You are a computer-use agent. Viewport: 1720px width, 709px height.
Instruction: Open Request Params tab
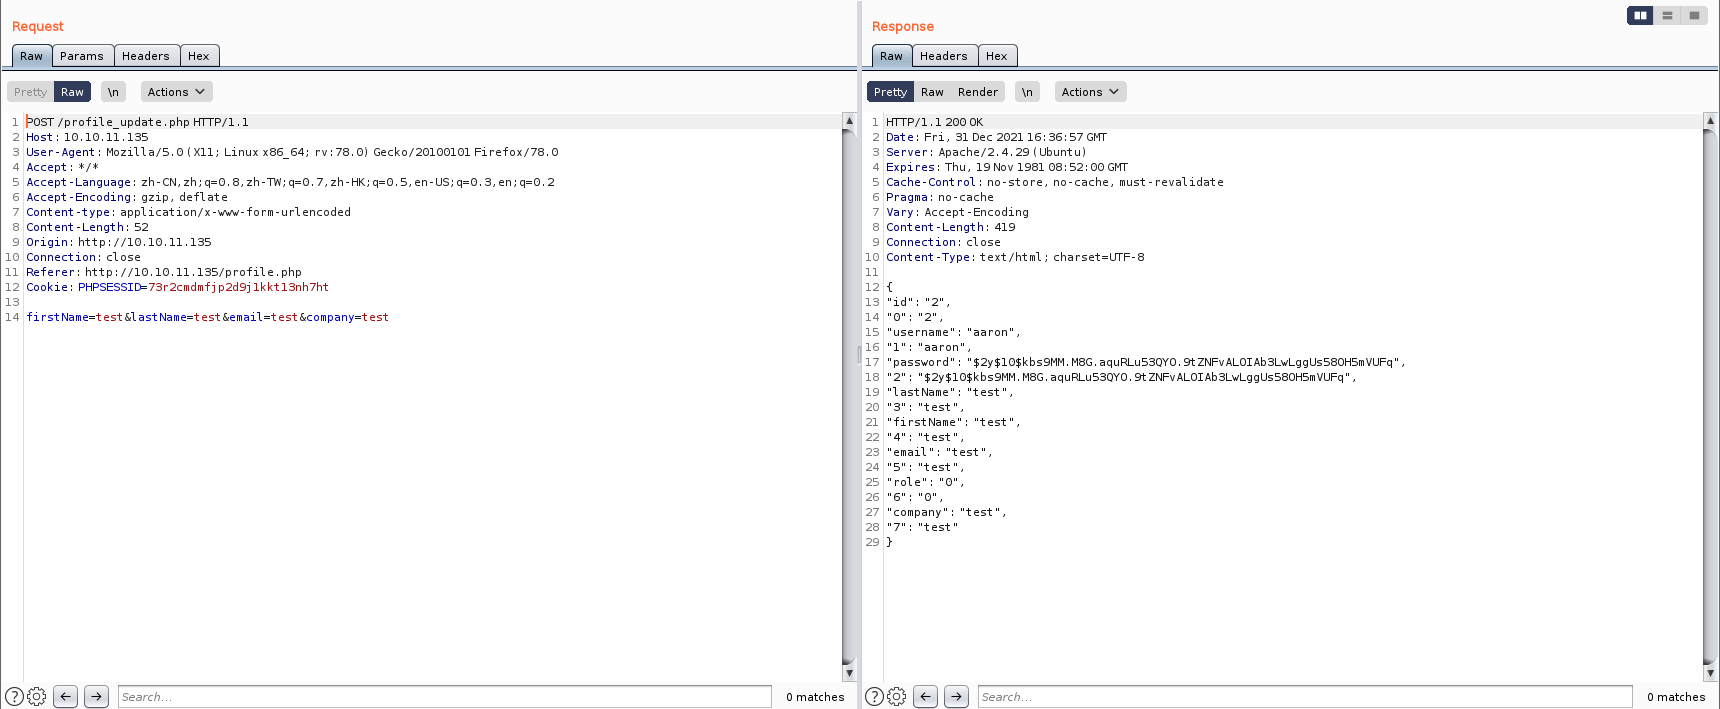point(82,56)
